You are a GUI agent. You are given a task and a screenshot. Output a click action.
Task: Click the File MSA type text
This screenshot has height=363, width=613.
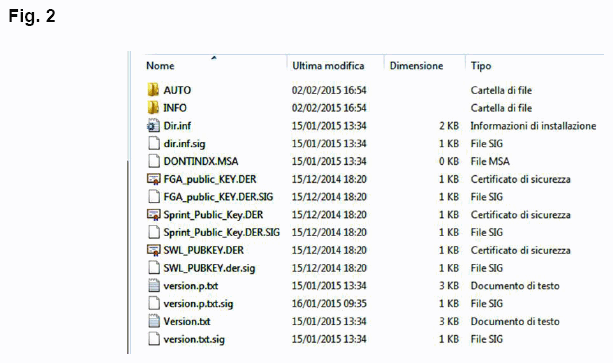coord(490,161)
